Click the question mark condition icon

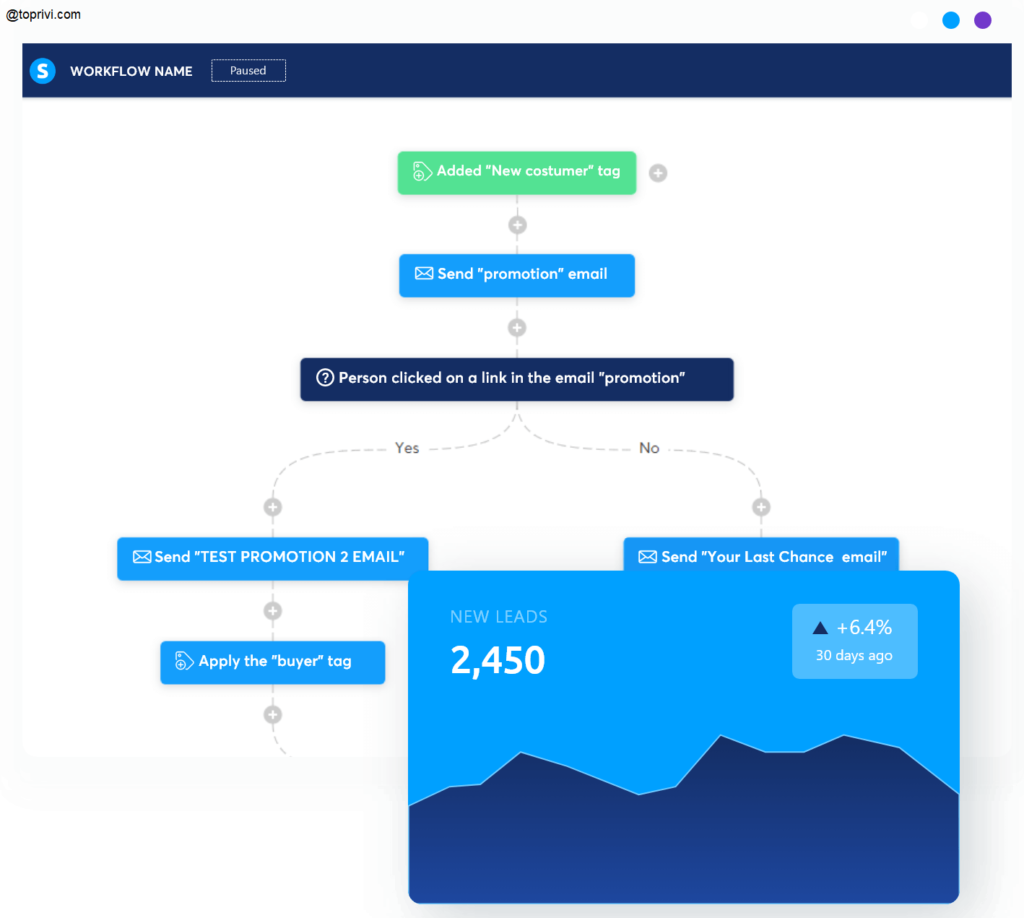[x=325, y=377]
